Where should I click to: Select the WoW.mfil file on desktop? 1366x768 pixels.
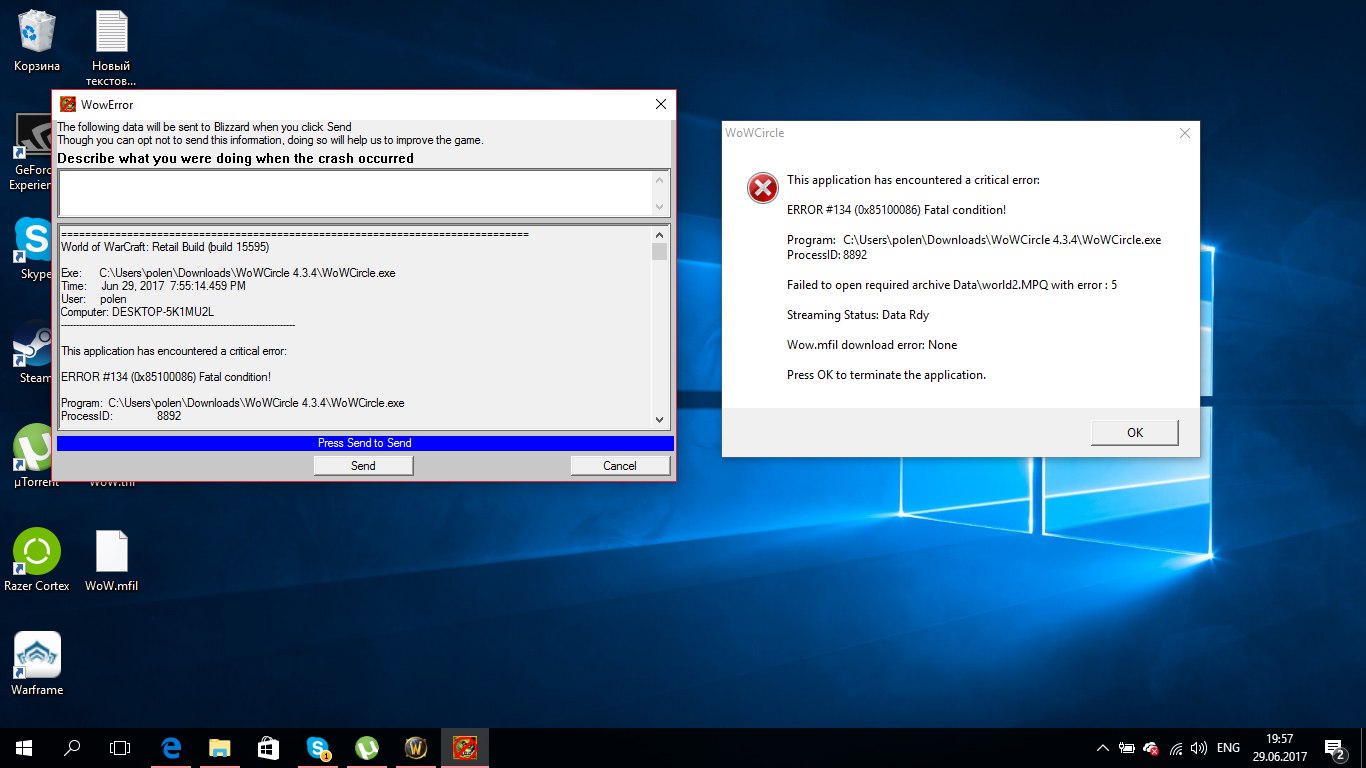(111, 558)
